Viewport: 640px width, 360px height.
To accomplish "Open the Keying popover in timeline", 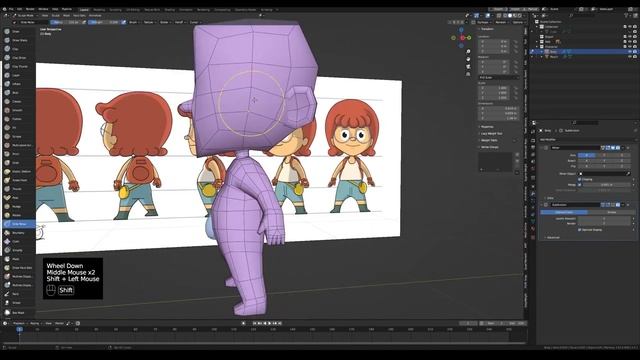I will (x=35, y=323).
